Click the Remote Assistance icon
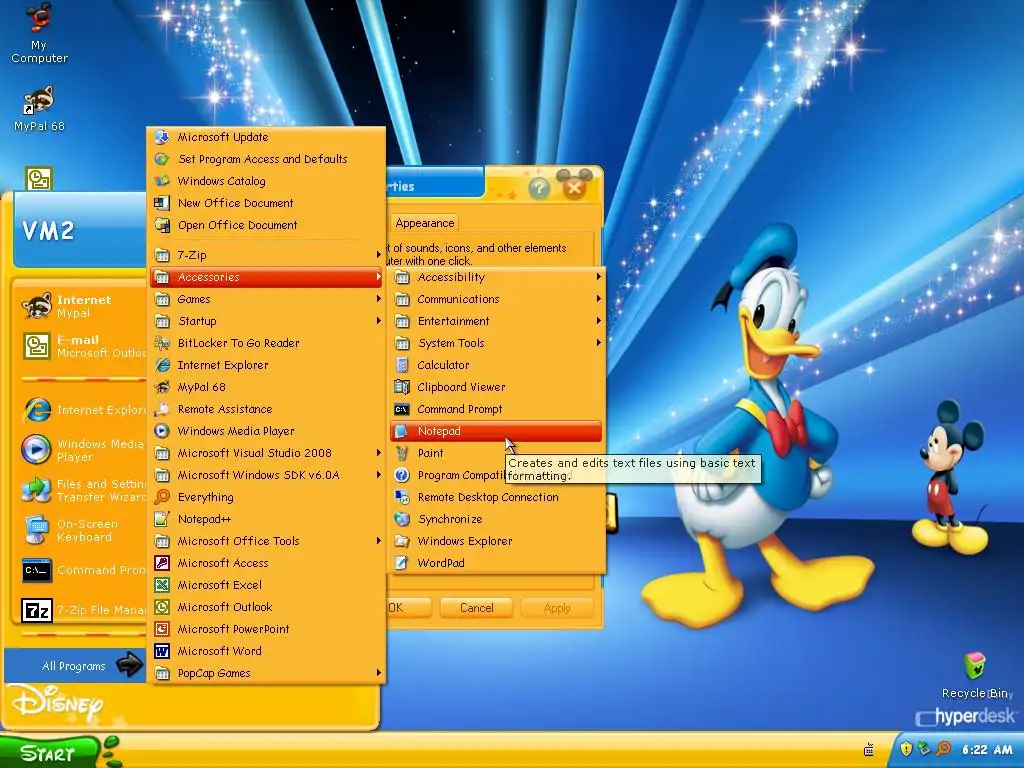The width and height of the screenshot is (1024, 768). tap(162, 409)
